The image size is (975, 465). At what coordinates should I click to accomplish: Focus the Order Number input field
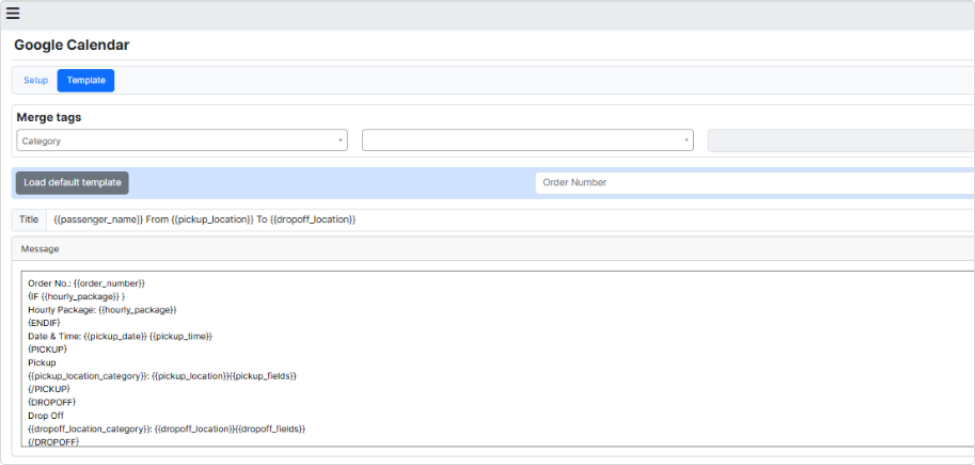(x=756, y=183)
